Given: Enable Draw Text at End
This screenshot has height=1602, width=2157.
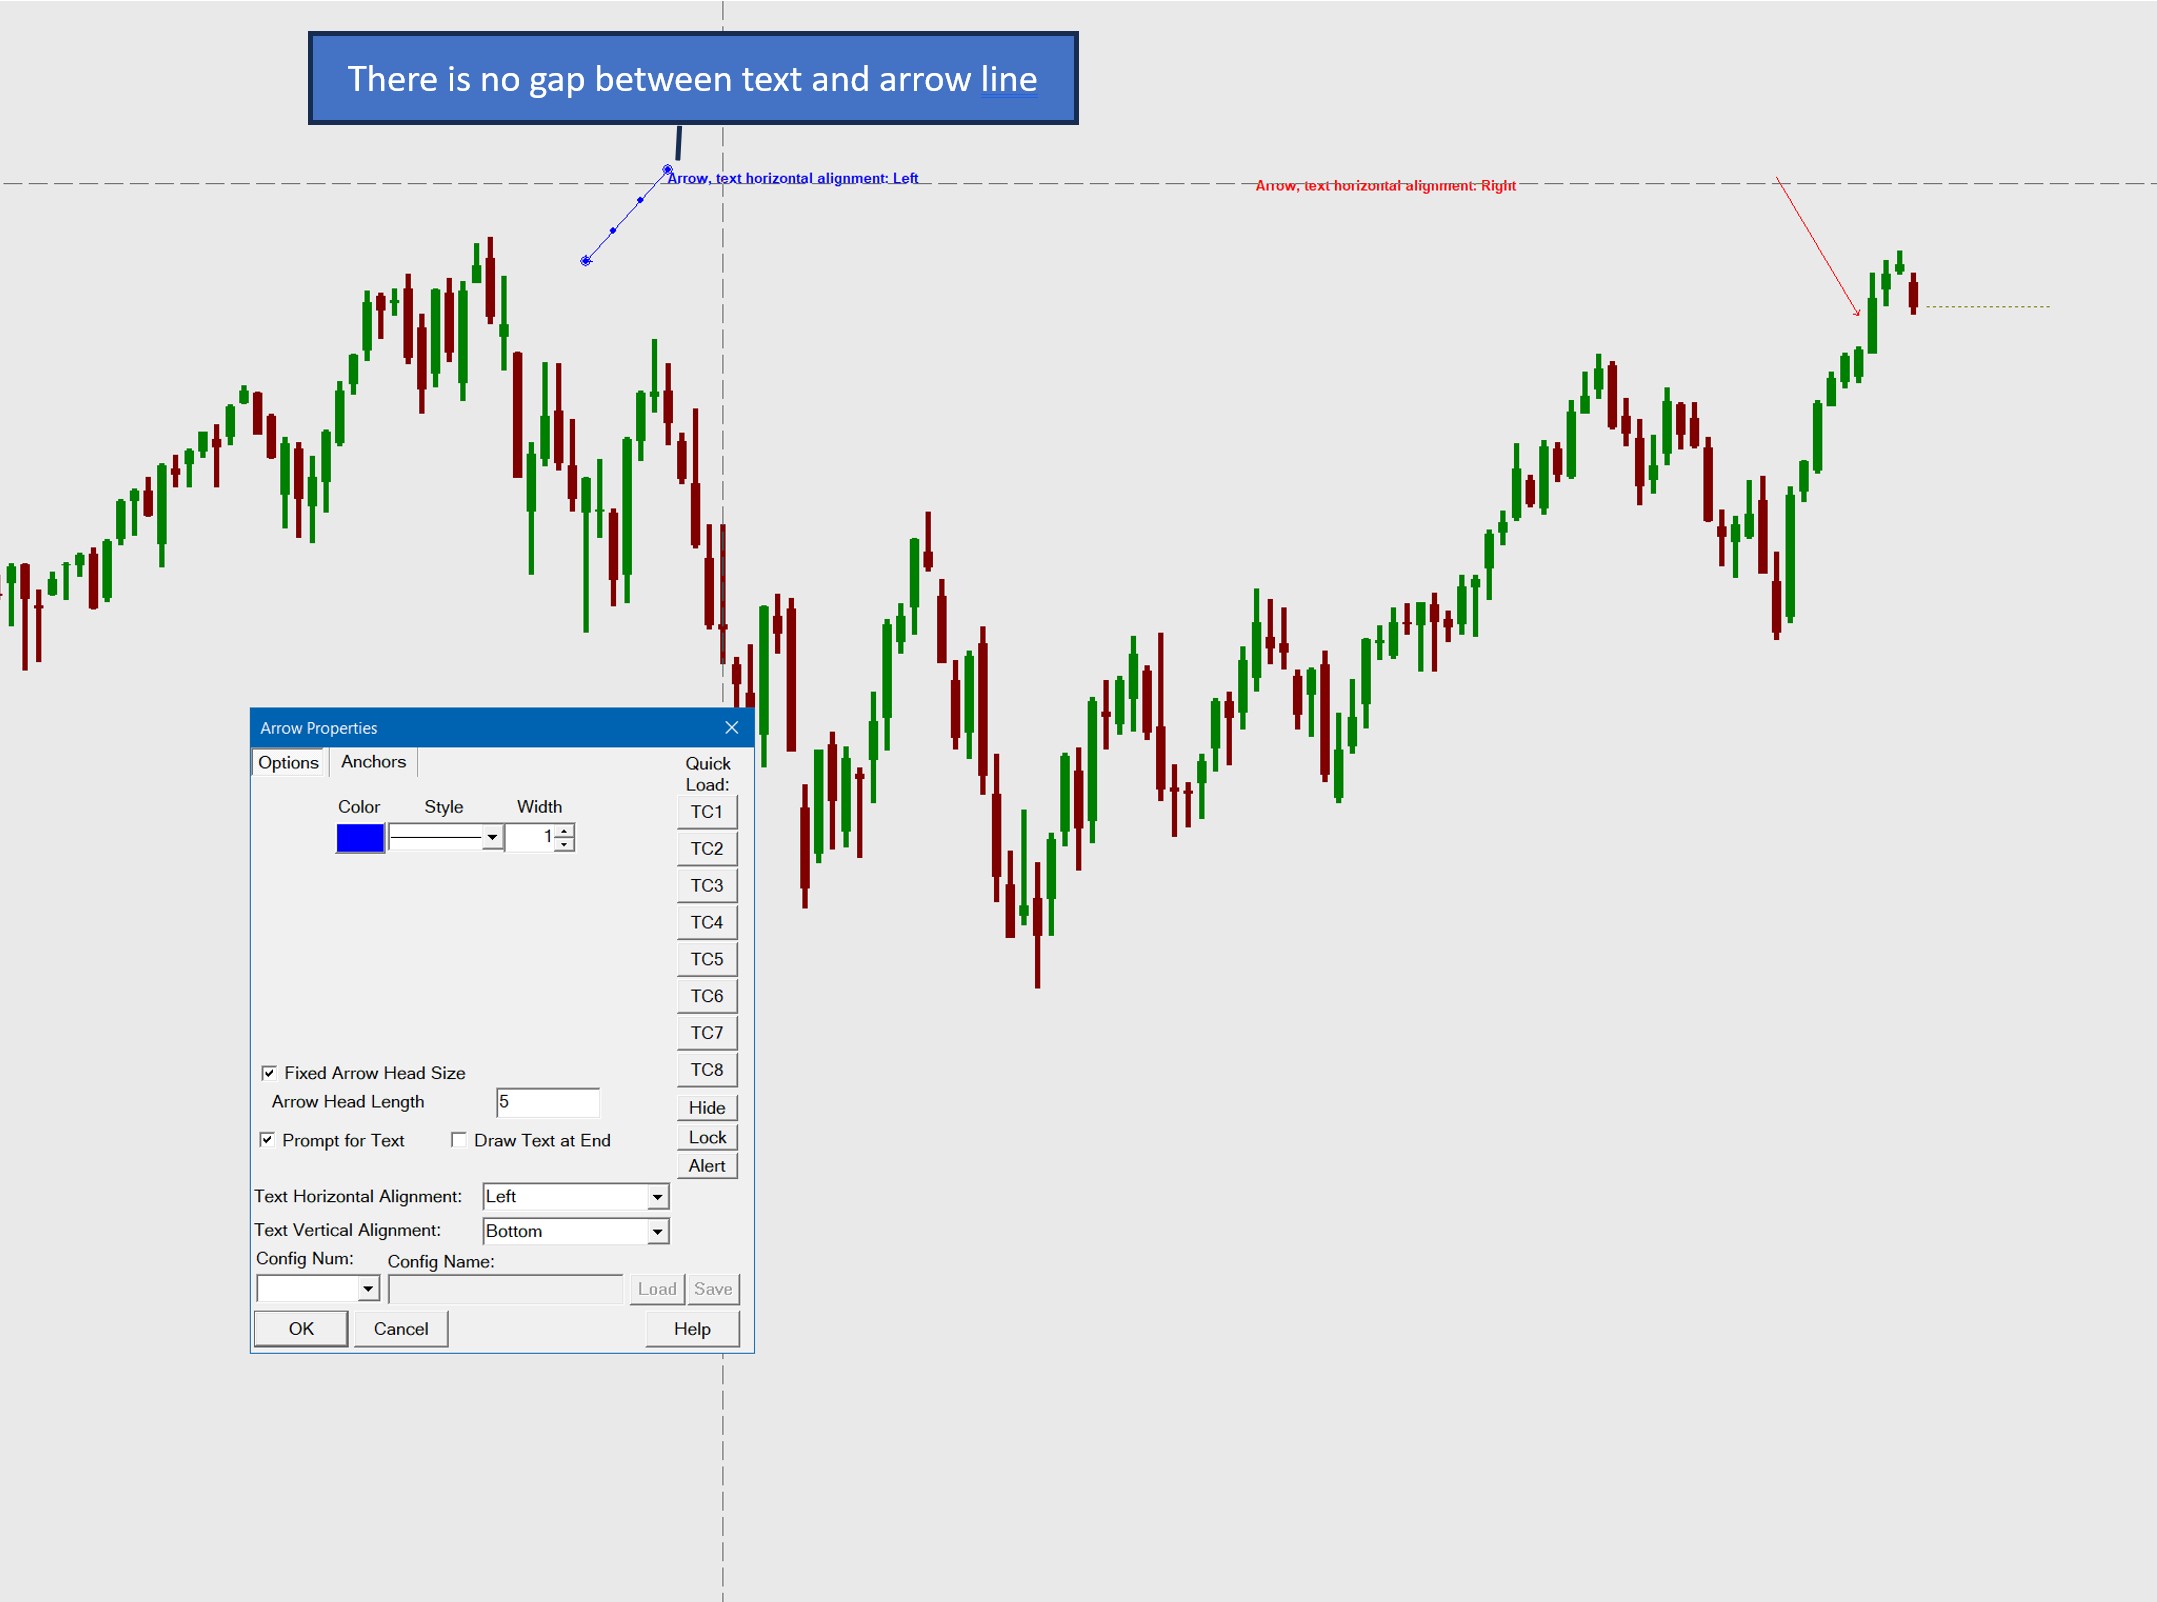Looking at the screenshot, I should point(459,1140).
